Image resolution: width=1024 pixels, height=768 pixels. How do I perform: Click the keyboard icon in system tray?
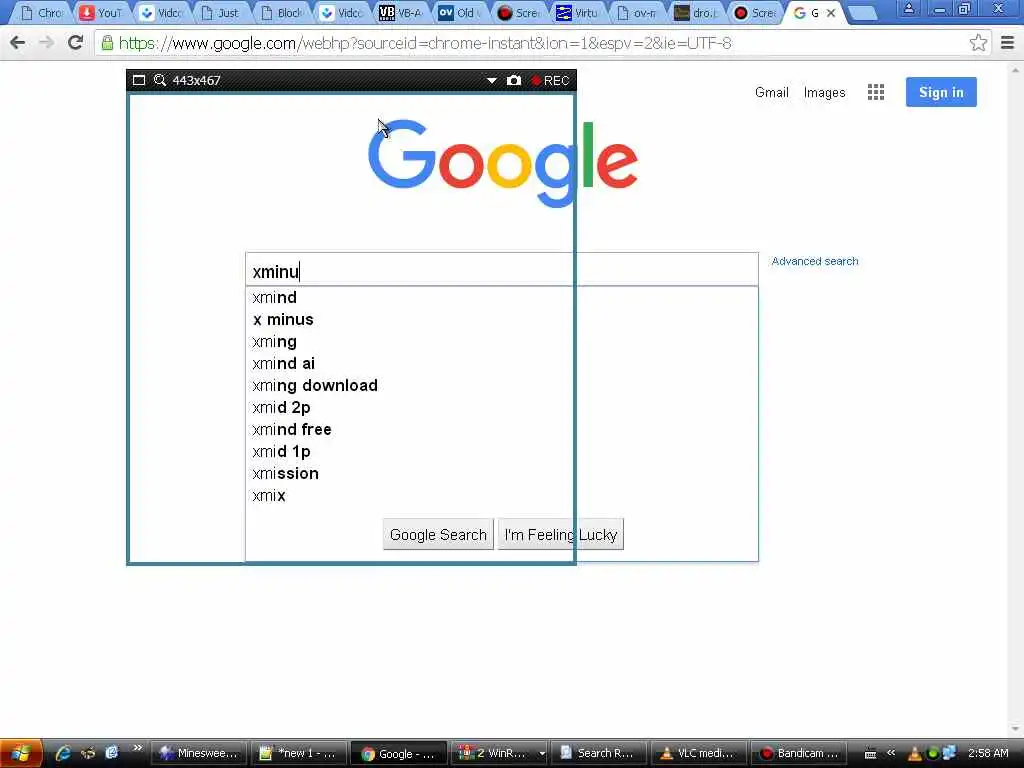(871, 754)
